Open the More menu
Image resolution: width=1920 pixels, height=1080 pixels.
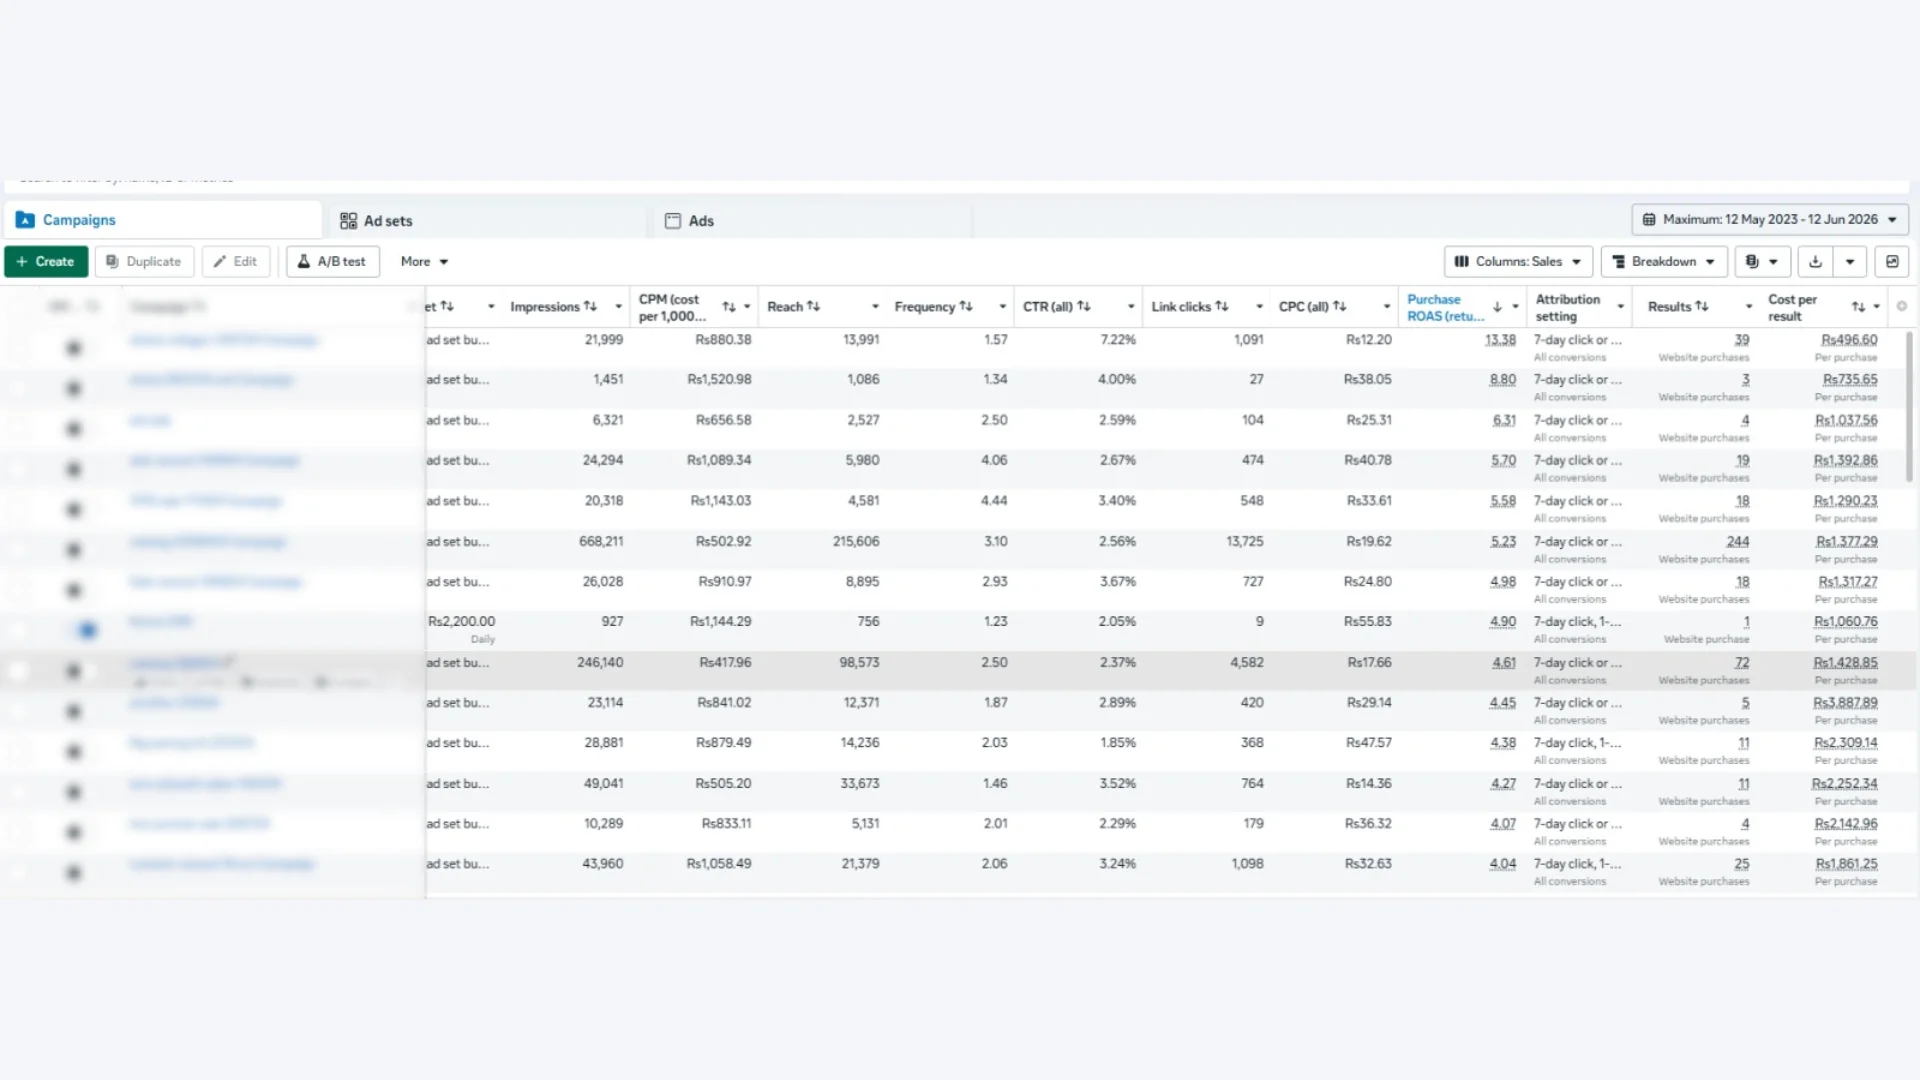[424, 262]
